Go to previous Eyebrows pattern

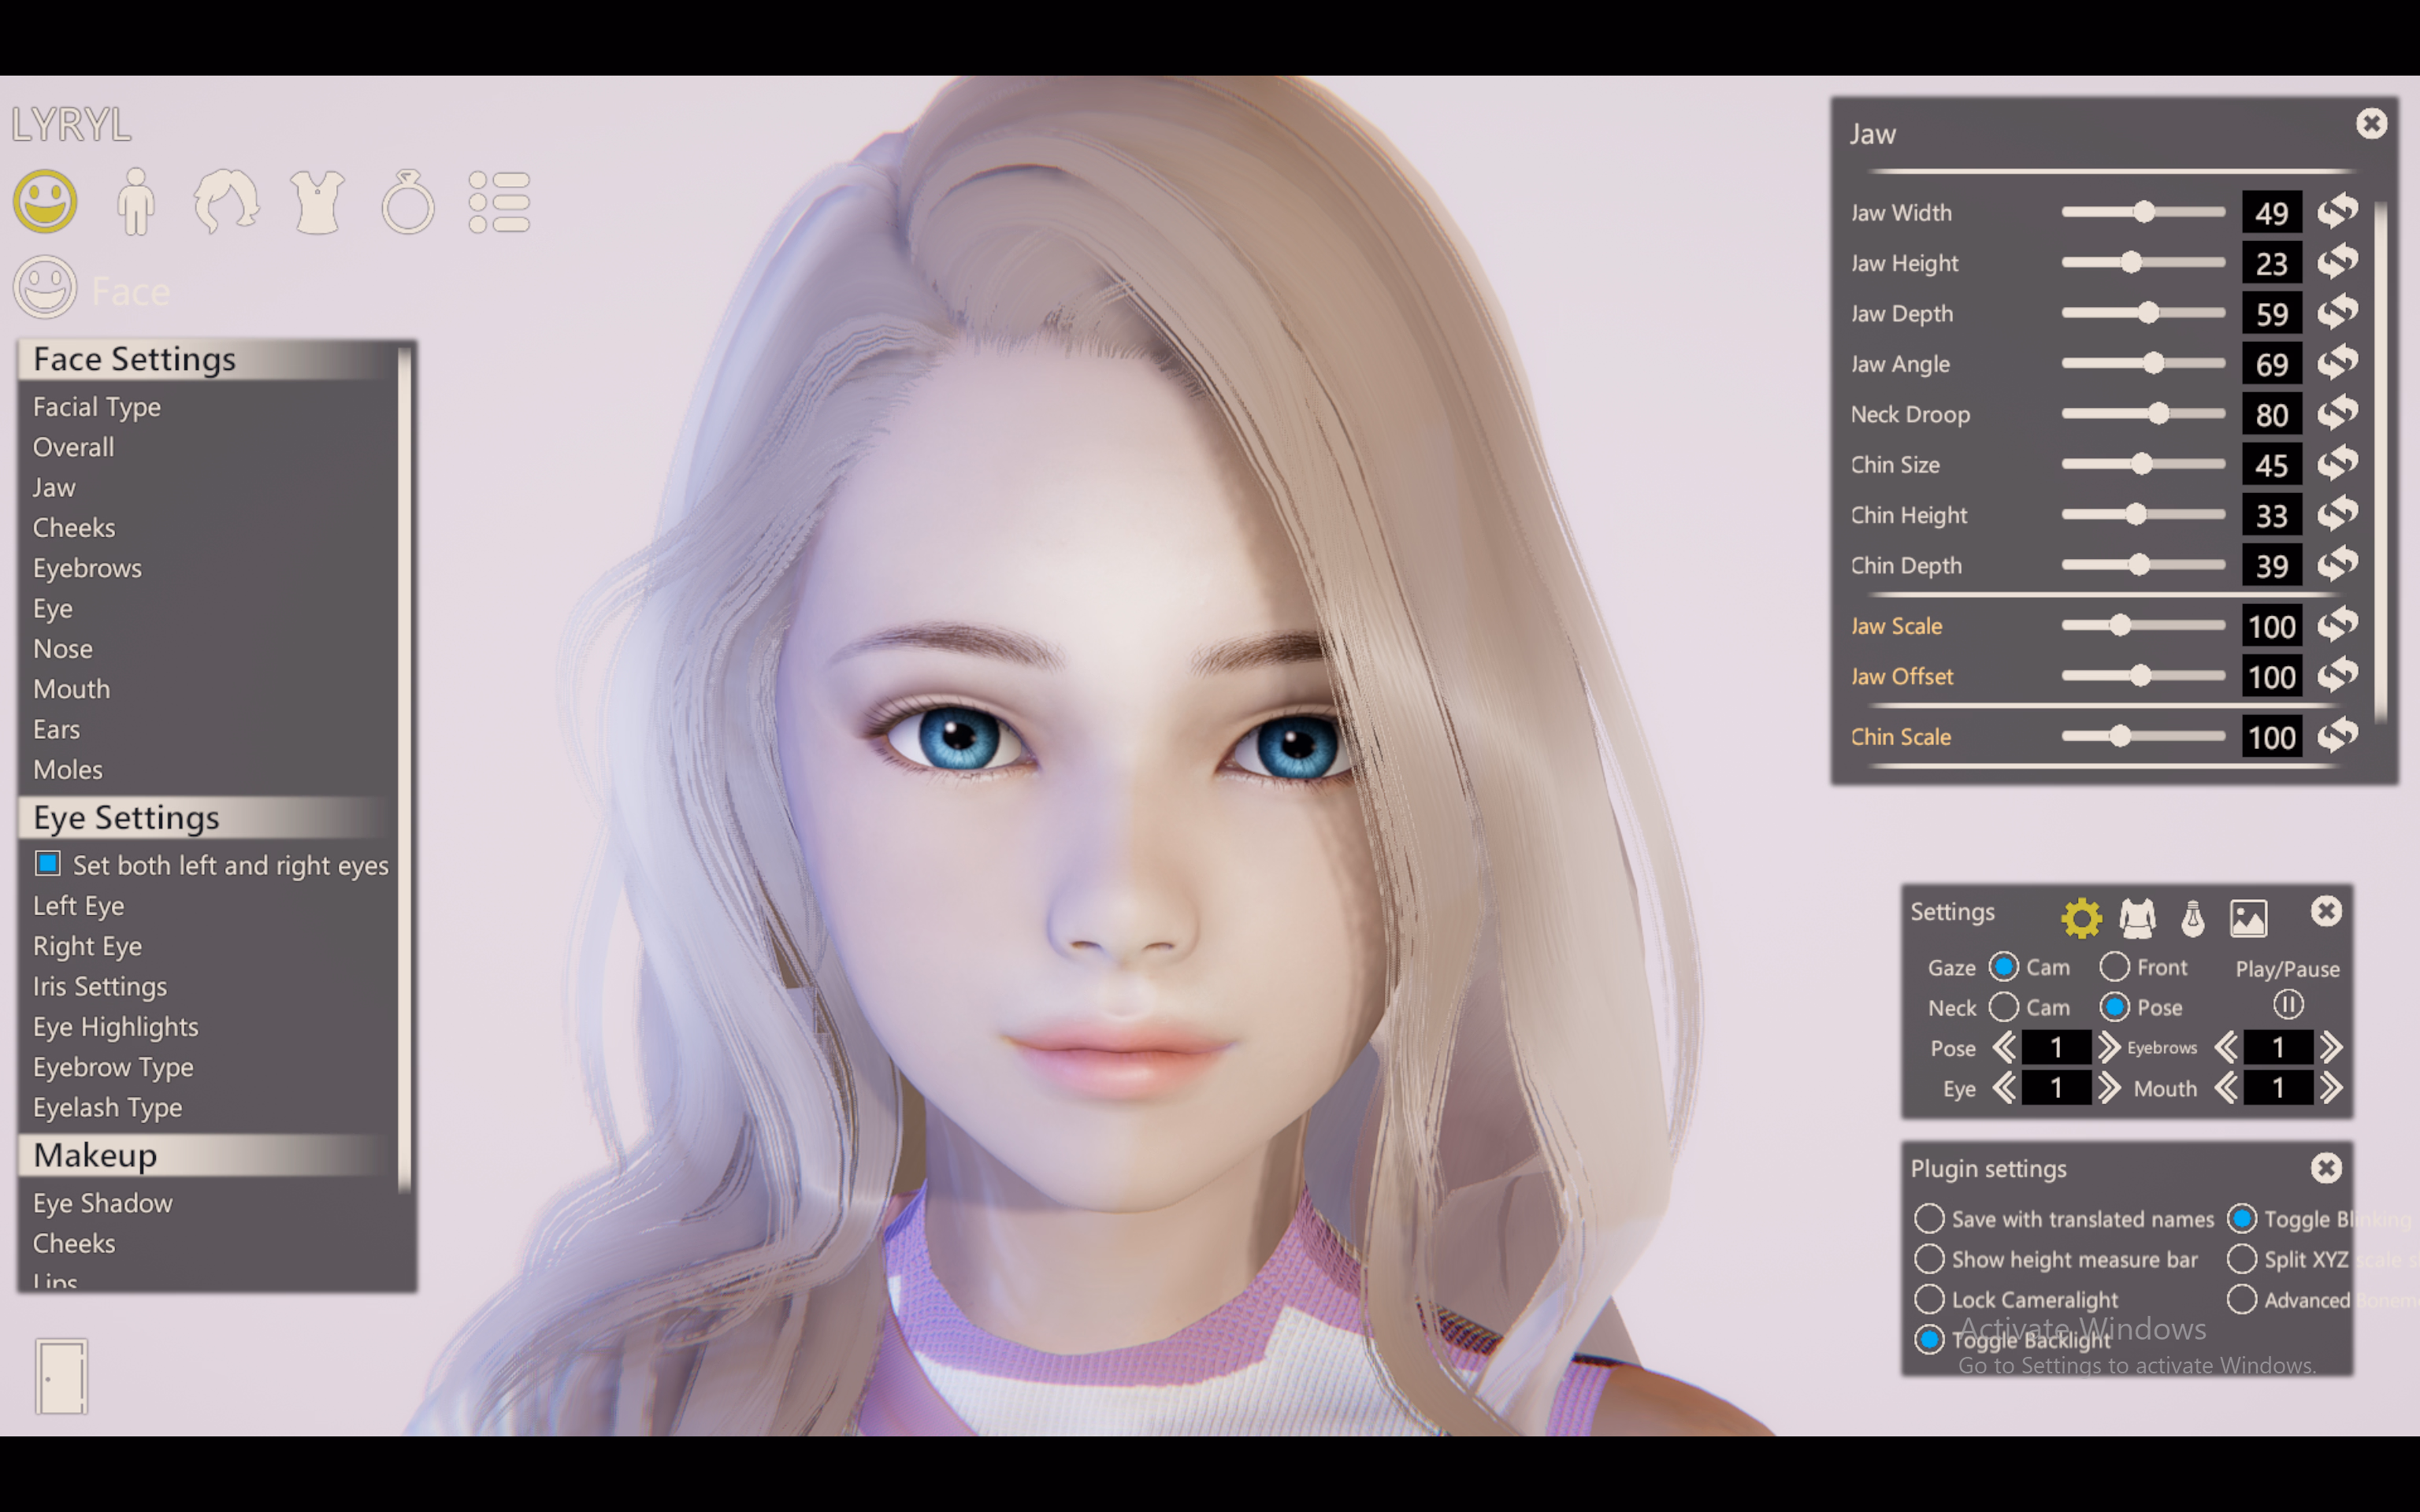[2225, 1047]
